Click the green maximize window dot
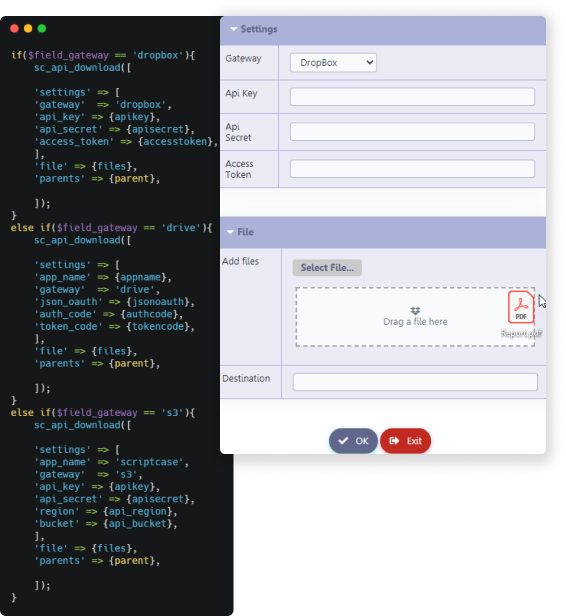 pos(42,28)
